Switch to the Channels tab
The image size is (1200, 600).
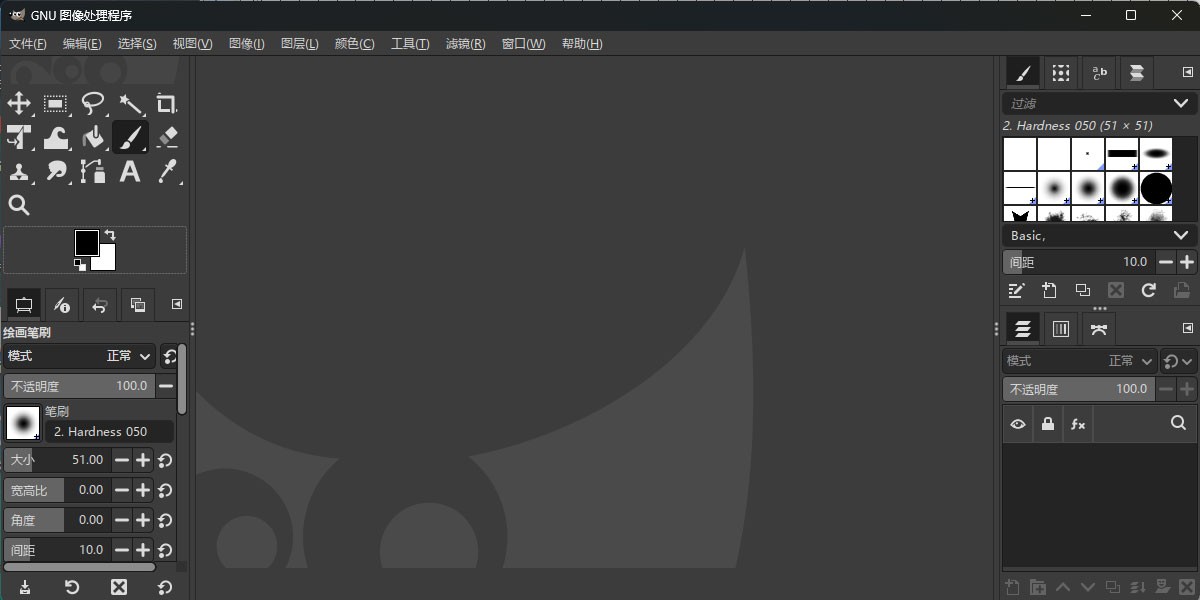tap(1061, 328)
